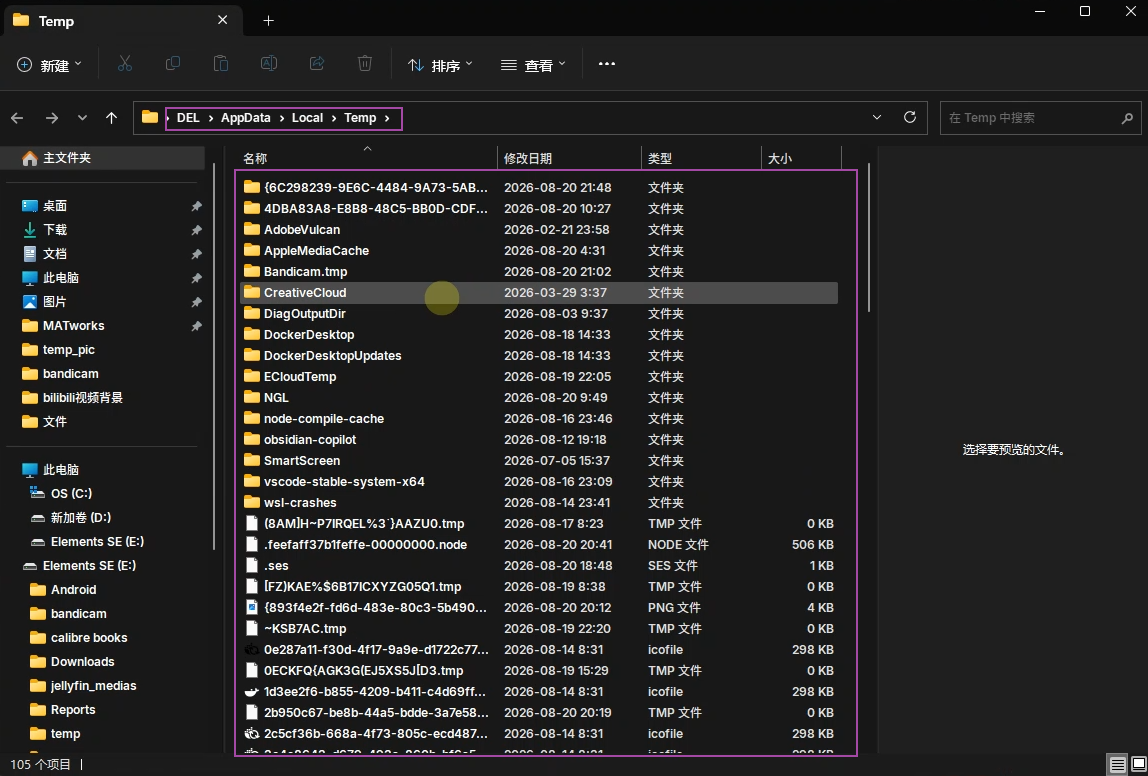Click the Paste clipboard icon
Screen dimensions: 1148x776
220,64
